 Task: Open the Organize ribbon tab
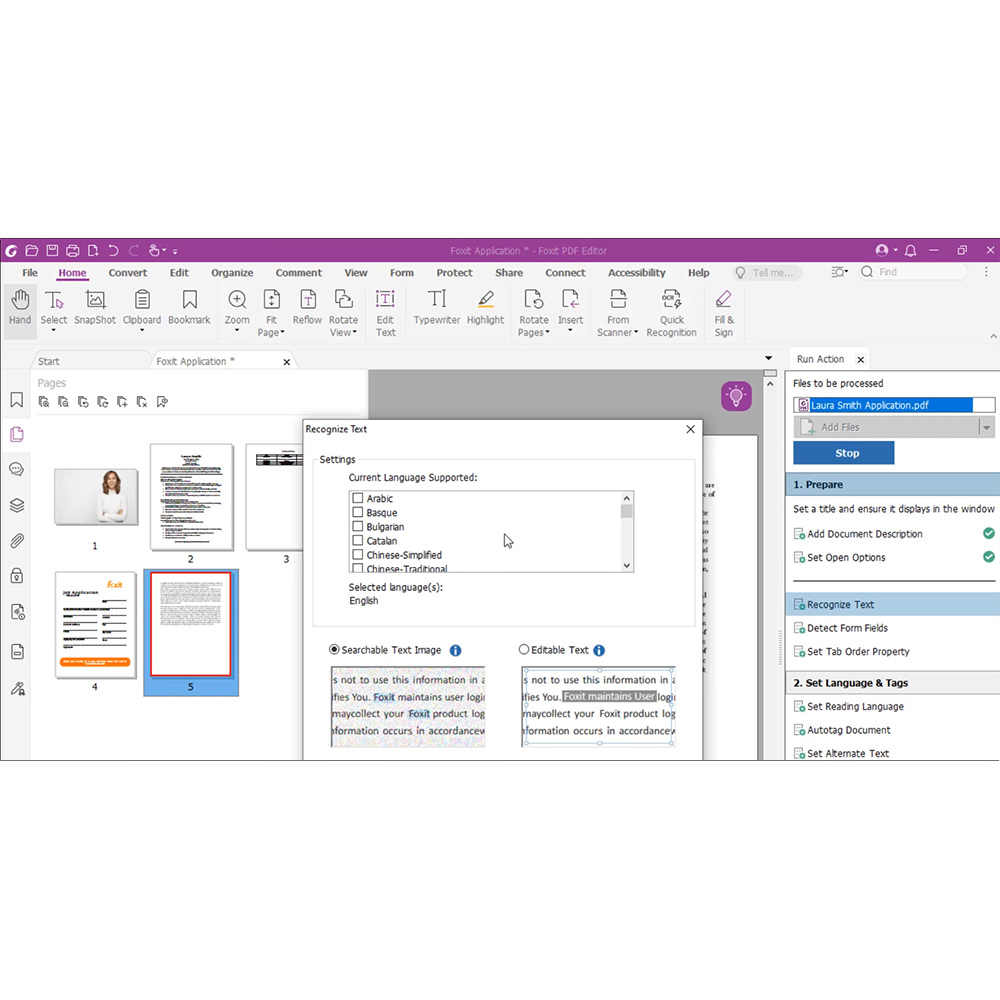tap(232, 272)
